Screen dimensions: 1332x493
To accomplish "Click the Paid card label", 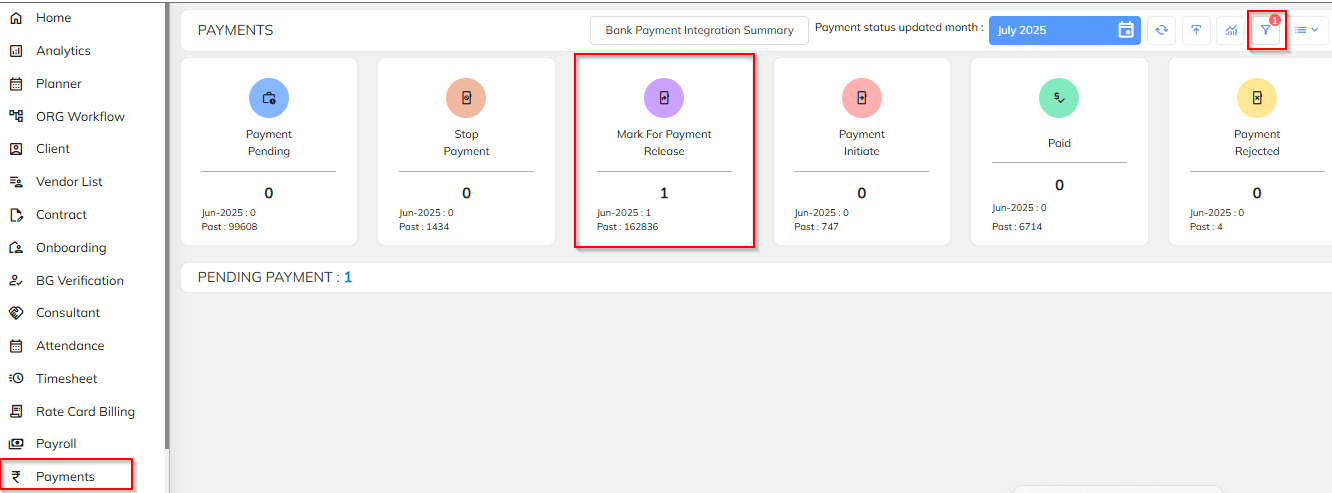I will point(1059,143).
